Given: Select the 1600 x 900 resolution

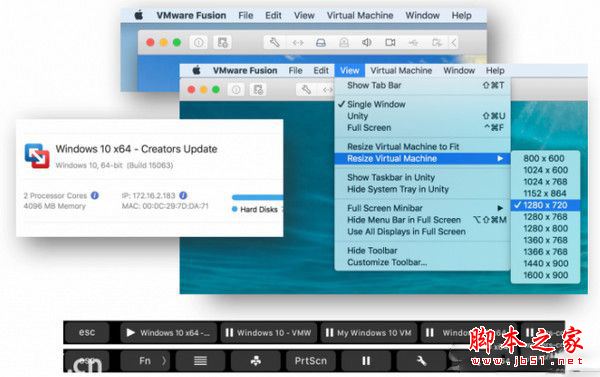Looking at the screenshot, I should coord(545,275).
